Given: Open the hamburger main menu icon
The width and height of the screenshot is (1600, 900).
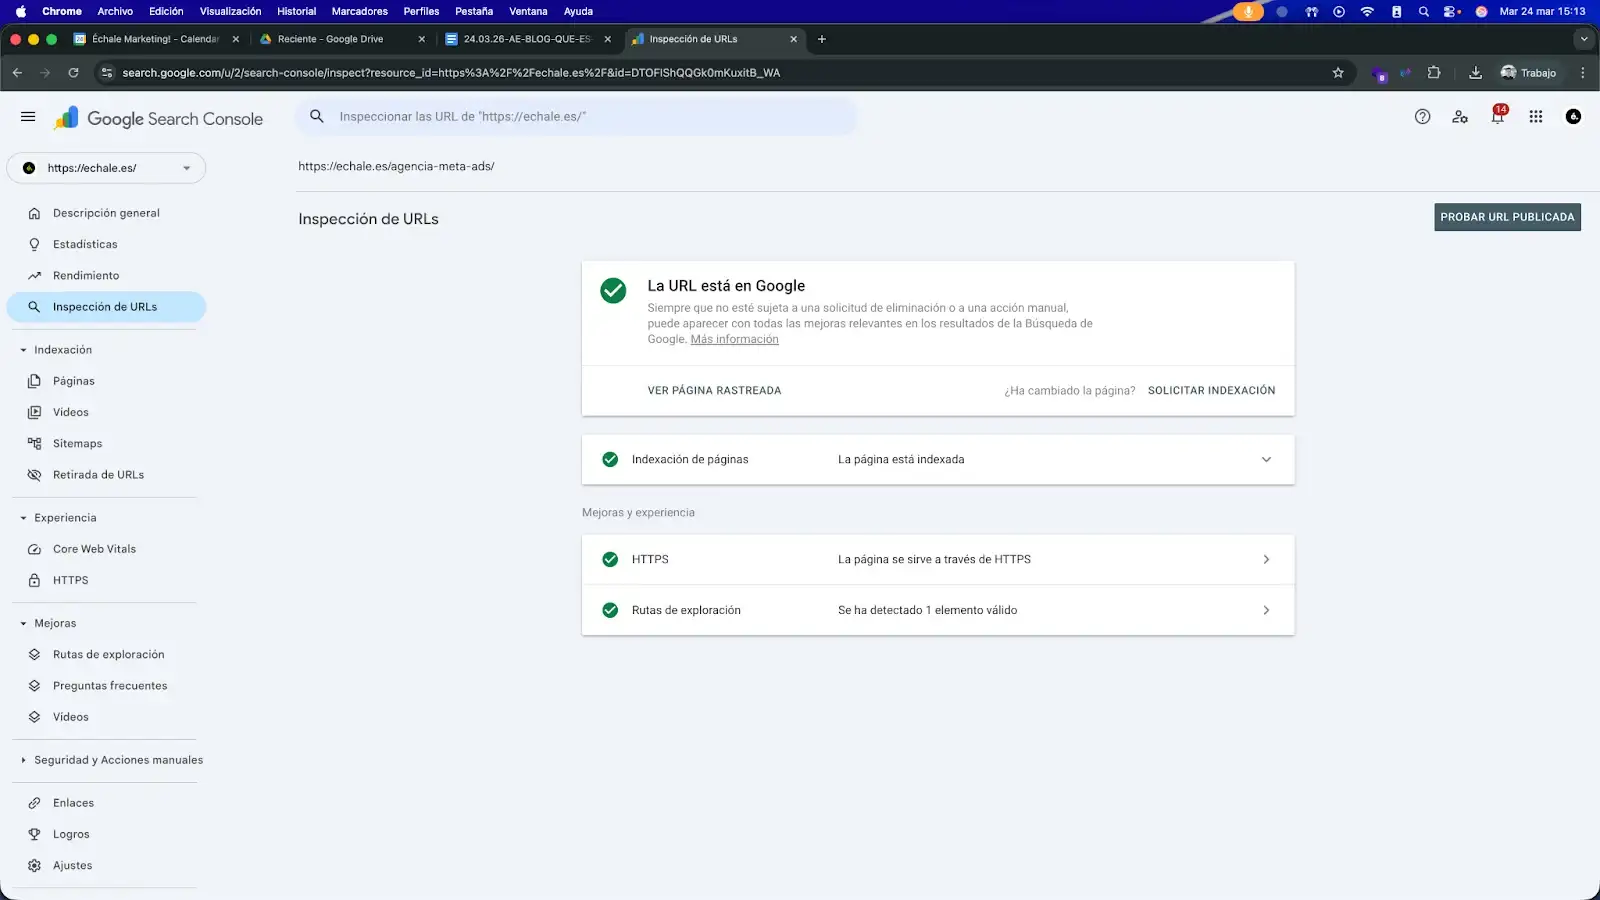Looking at the screenshot, I should (28, 117).
